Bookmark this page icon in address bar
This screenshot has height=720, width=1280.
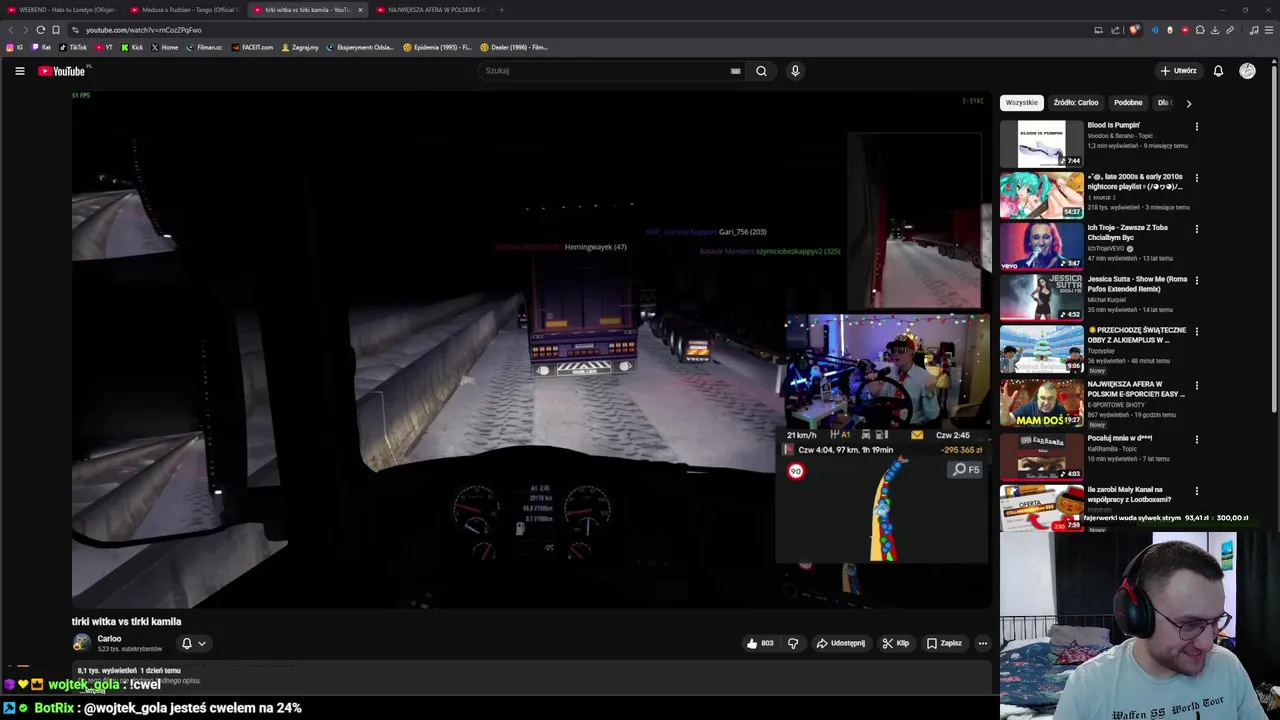(55, 30)
